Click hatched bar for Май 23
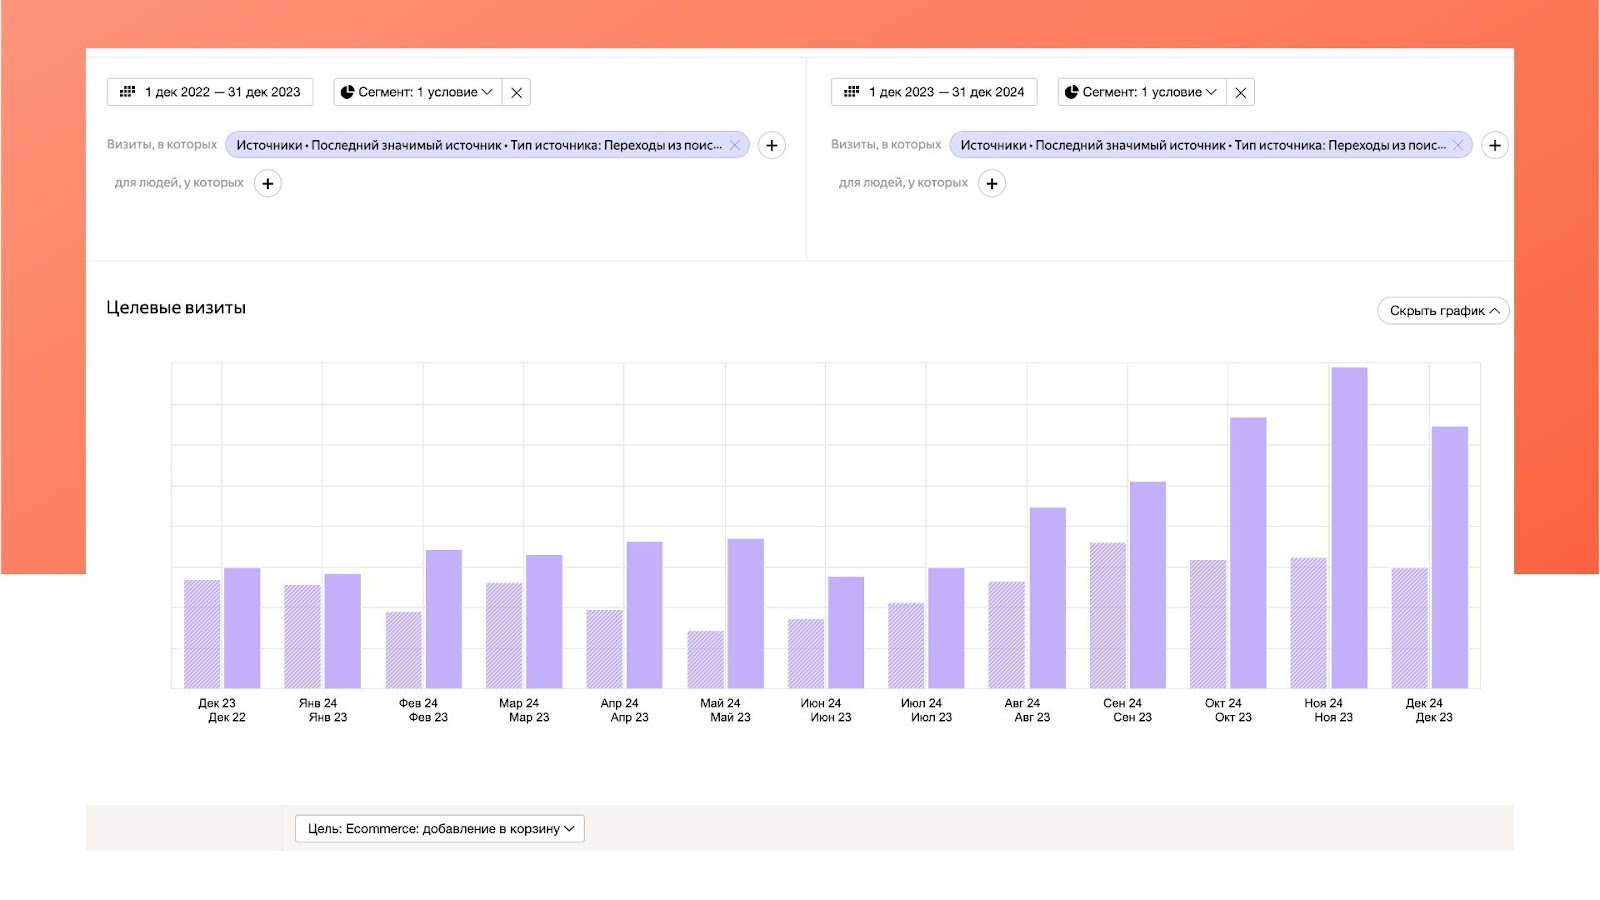The height and width of the screenshot is (900, 1600). (705, 660)
